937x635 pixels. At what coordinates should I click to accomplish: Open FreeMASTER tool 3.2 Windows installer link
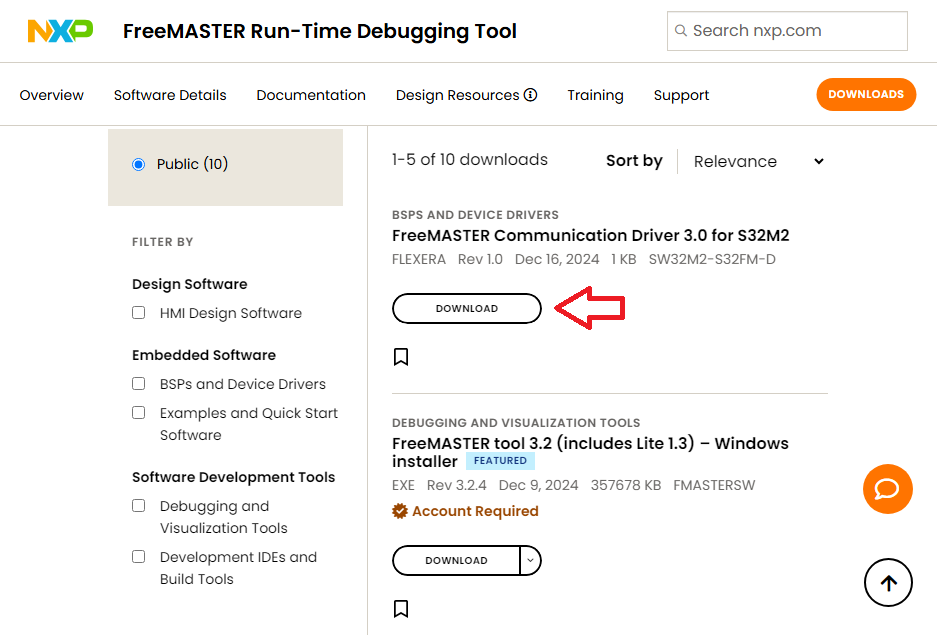[x=590, y=443]
